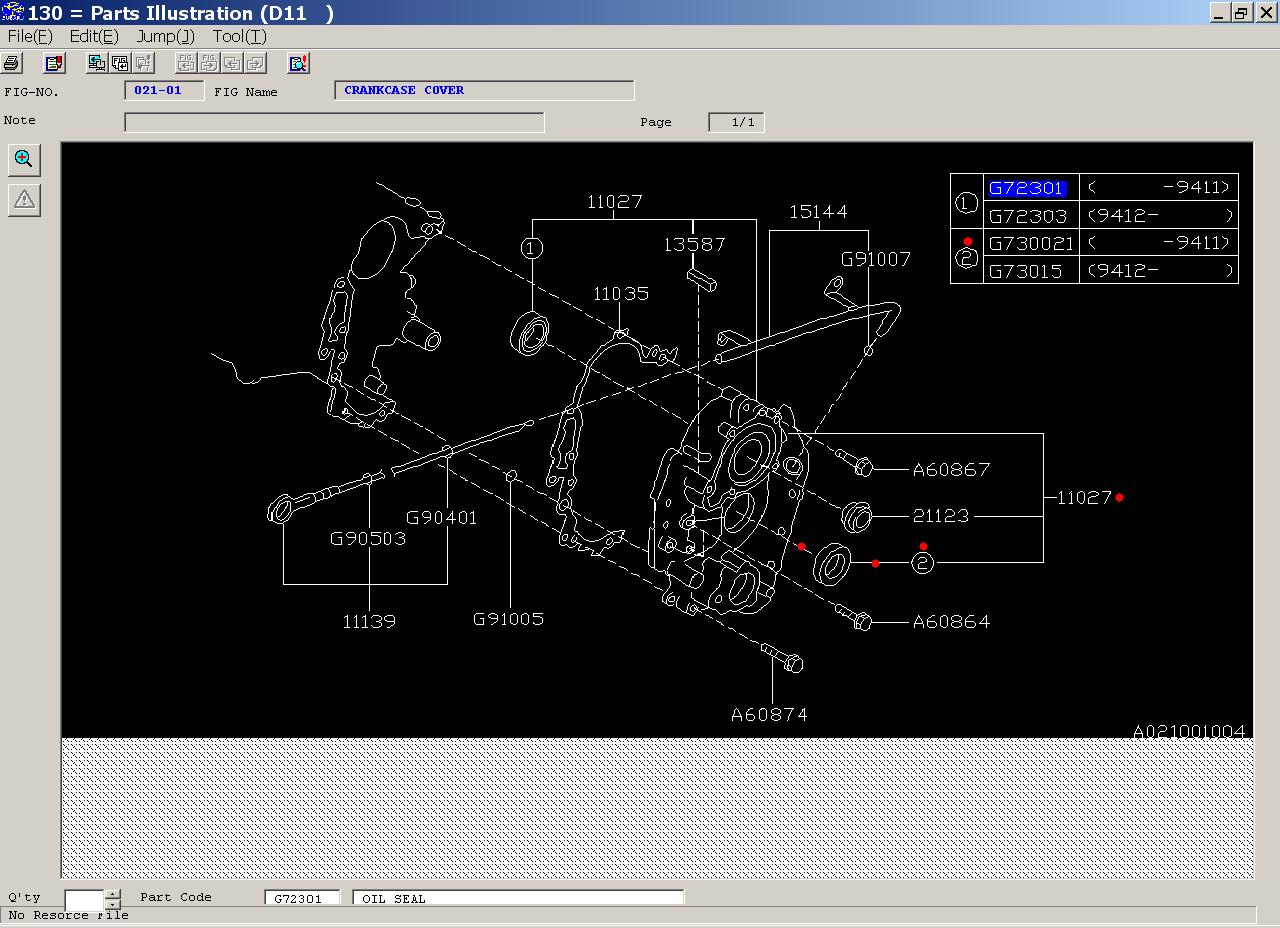Decrease quantity with Q'ty down arrow
Screen dimensions: 1280x928
[x=113, y=904]
